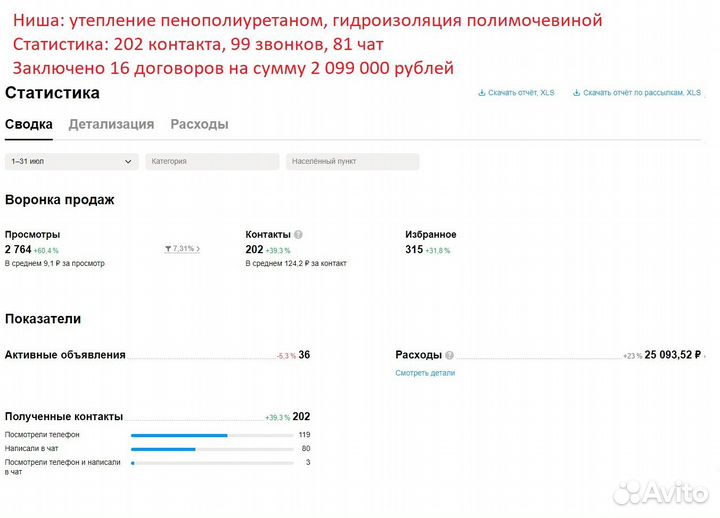Click the funnel conversion 7,31% indicator
Image resolution: width=720 pixels, height=518 pixels.
[x=182, y=248]
